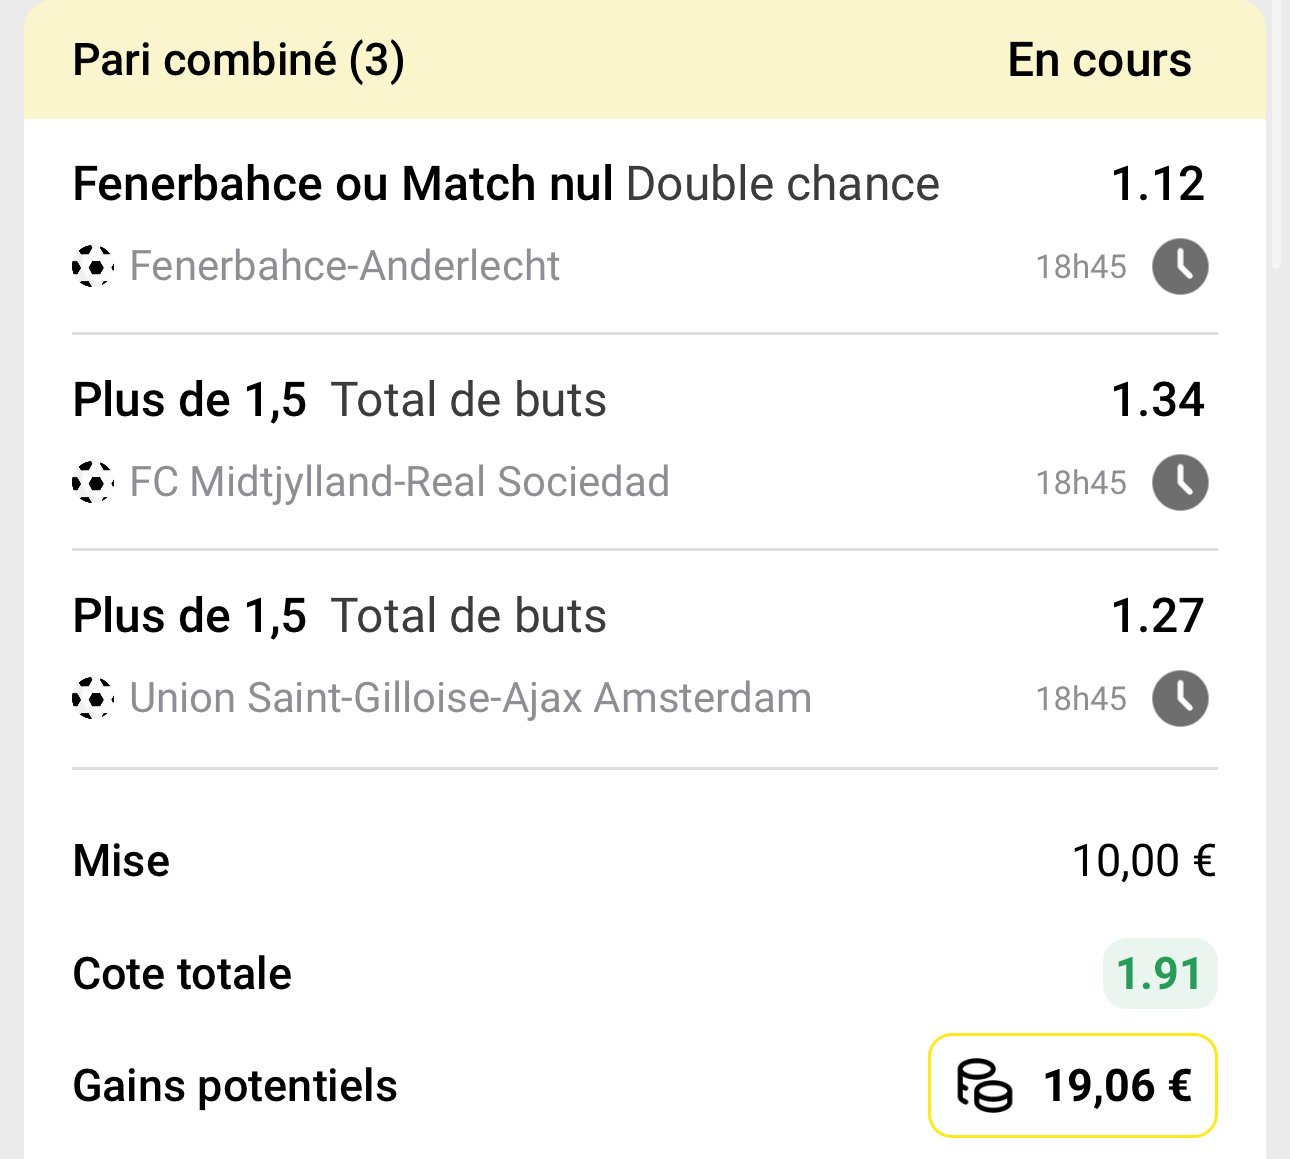
Task: Click the football icon beside Union Saint-Gilloise-Ajax Amsterdam
Action: click(x=93, y=698)
